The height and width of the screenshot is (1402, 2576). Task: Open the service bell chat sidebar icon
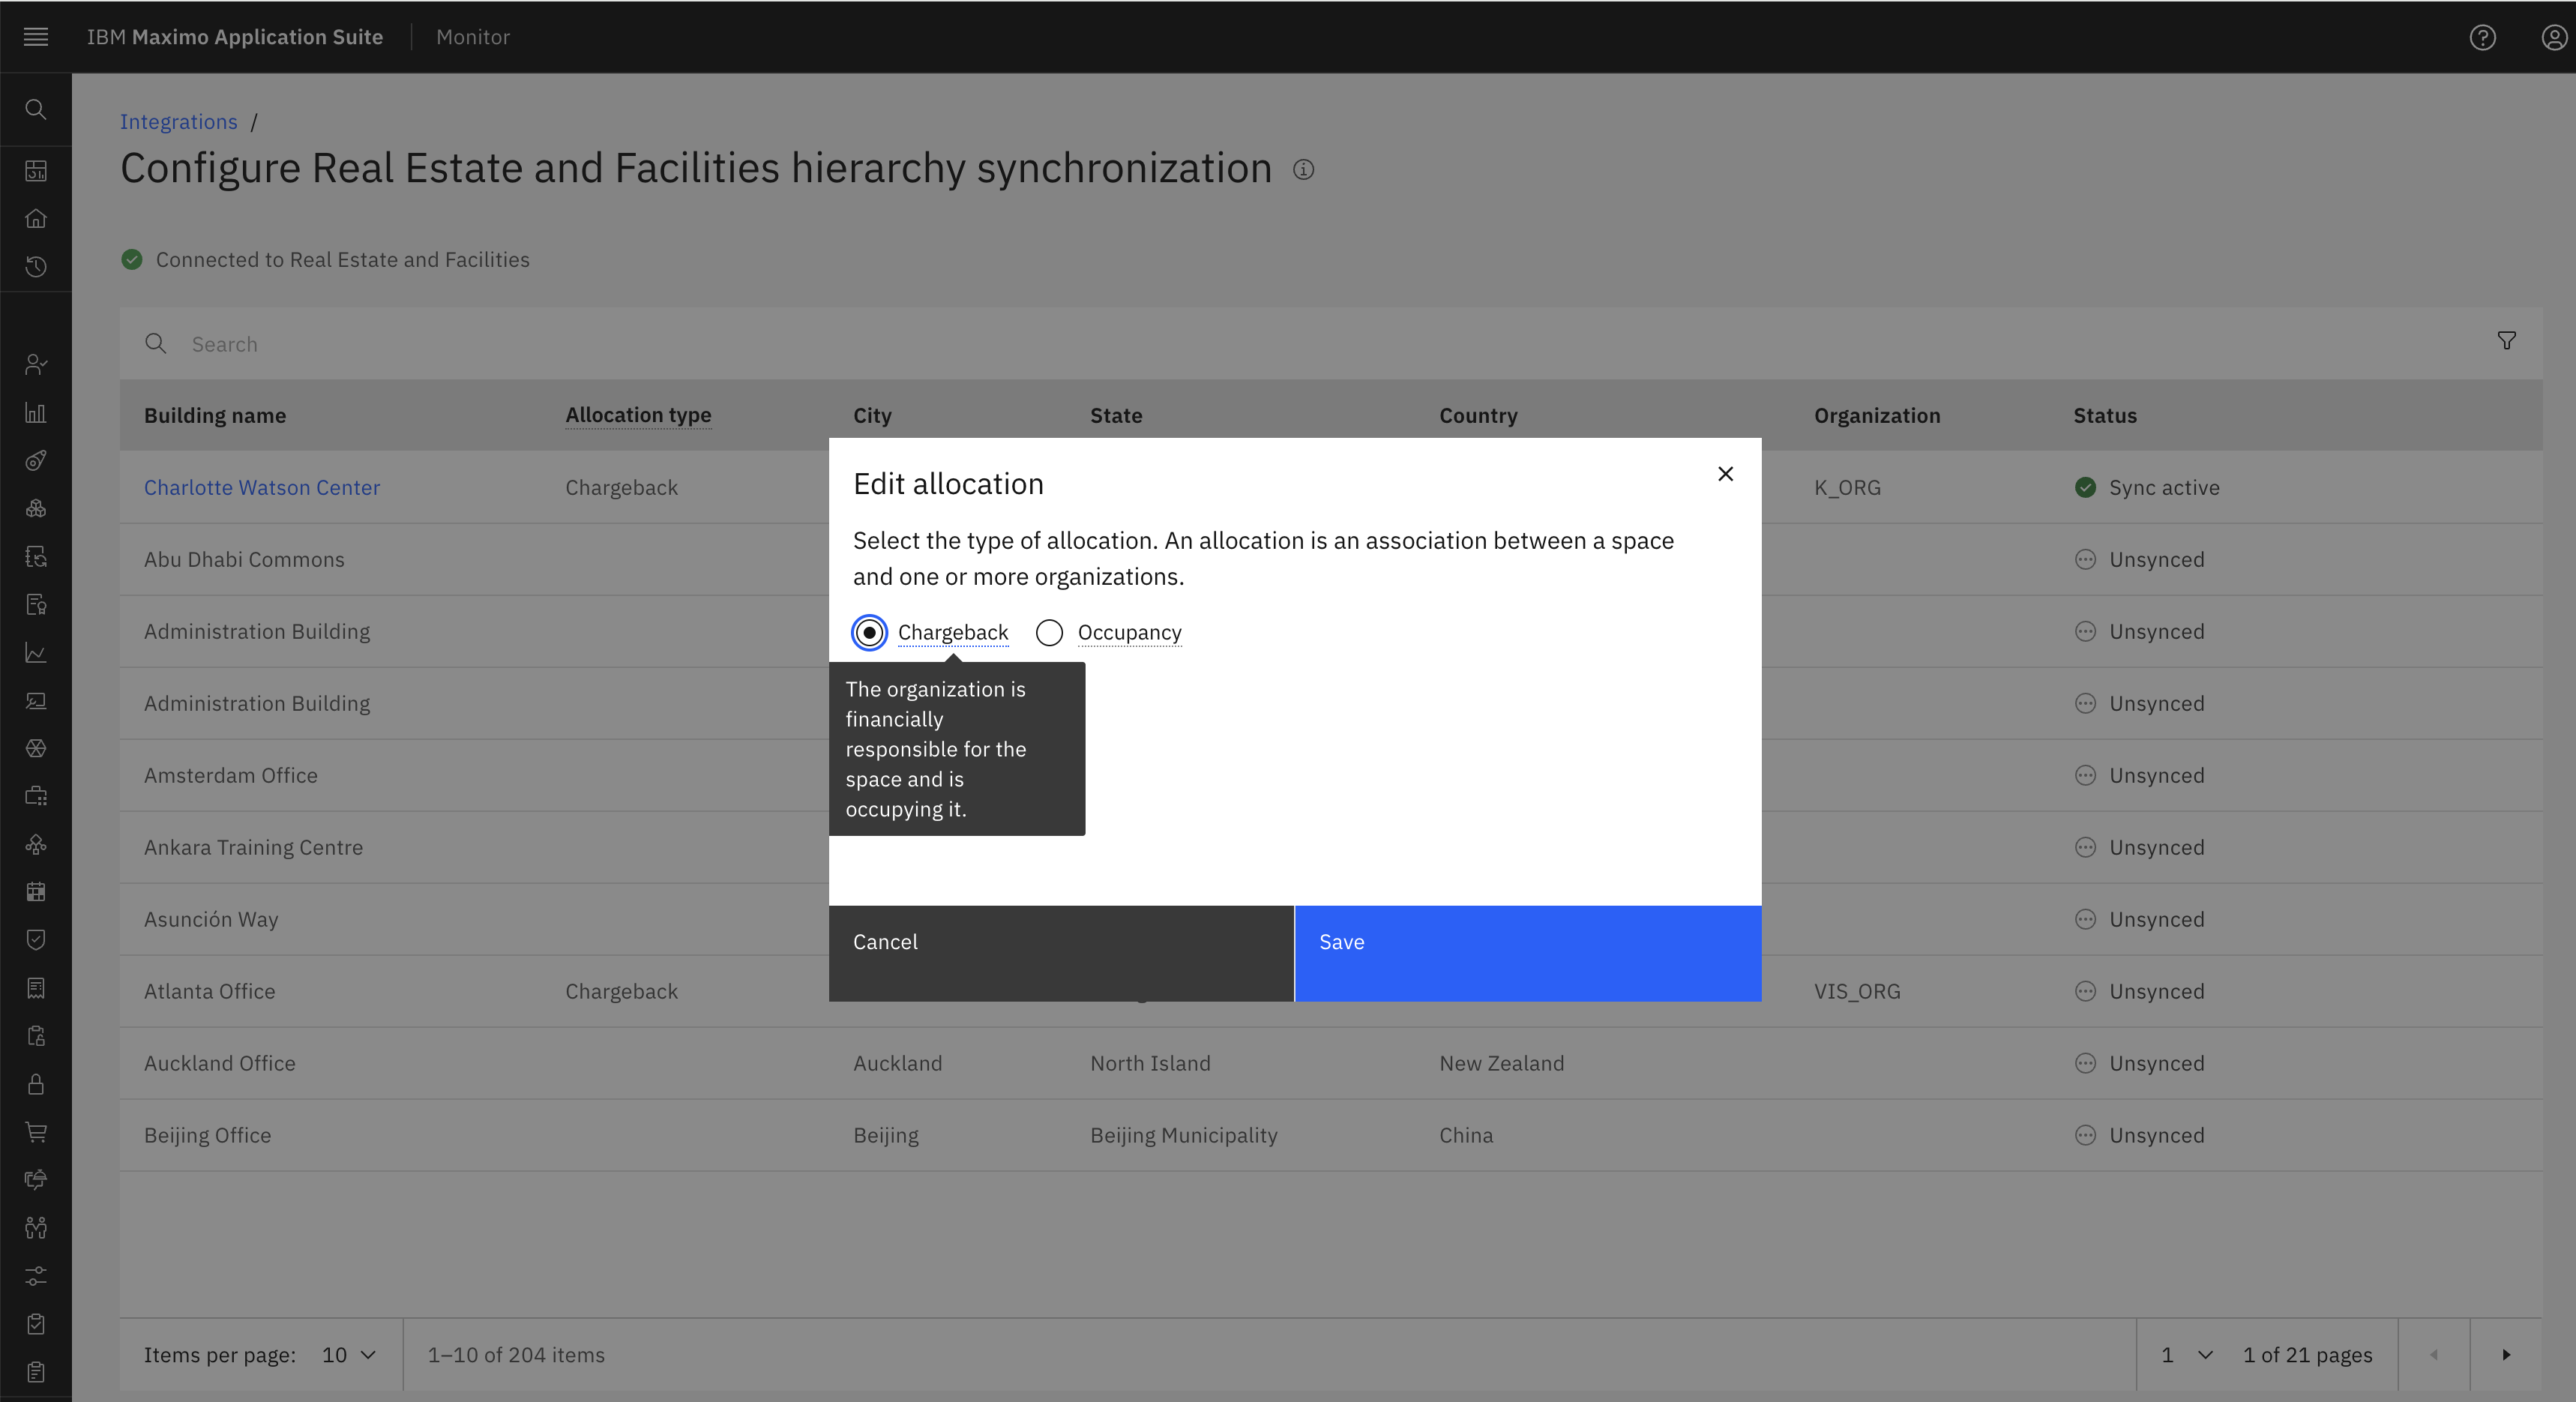pos(36,1180)
